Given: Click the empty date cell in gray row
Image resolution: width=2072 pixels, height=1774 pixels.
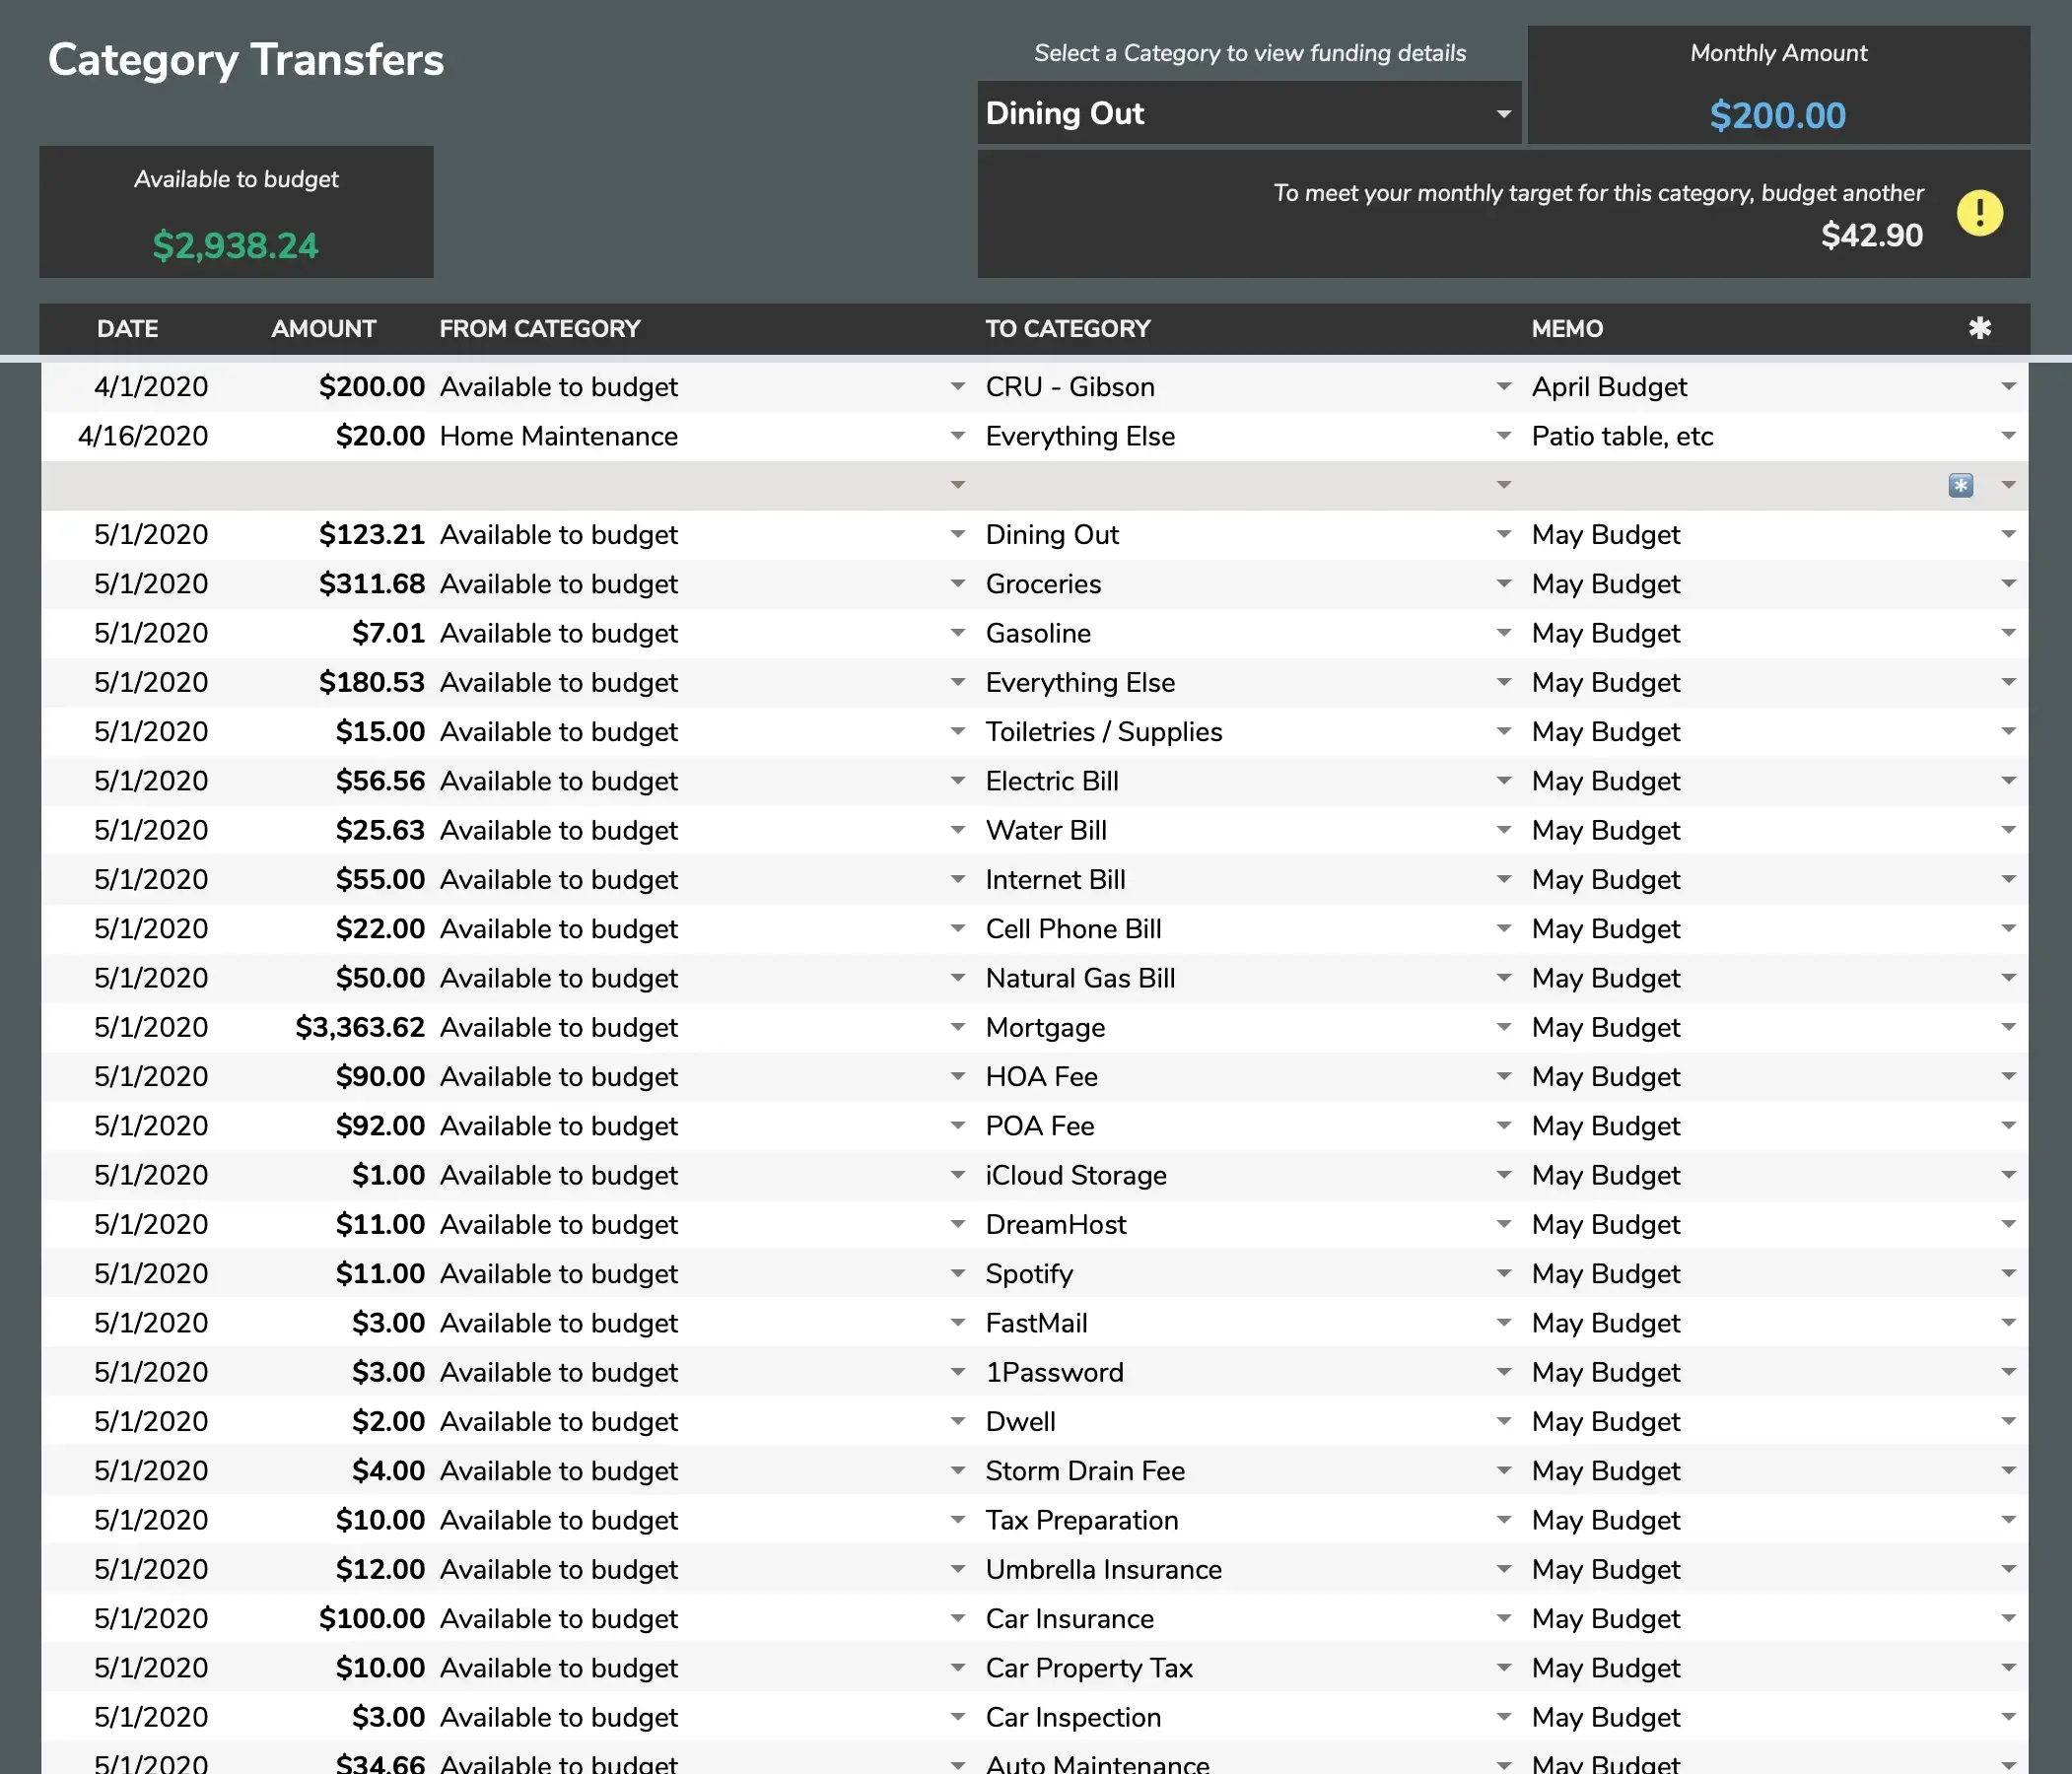Looking at the screenshot, I should [127, 485].
